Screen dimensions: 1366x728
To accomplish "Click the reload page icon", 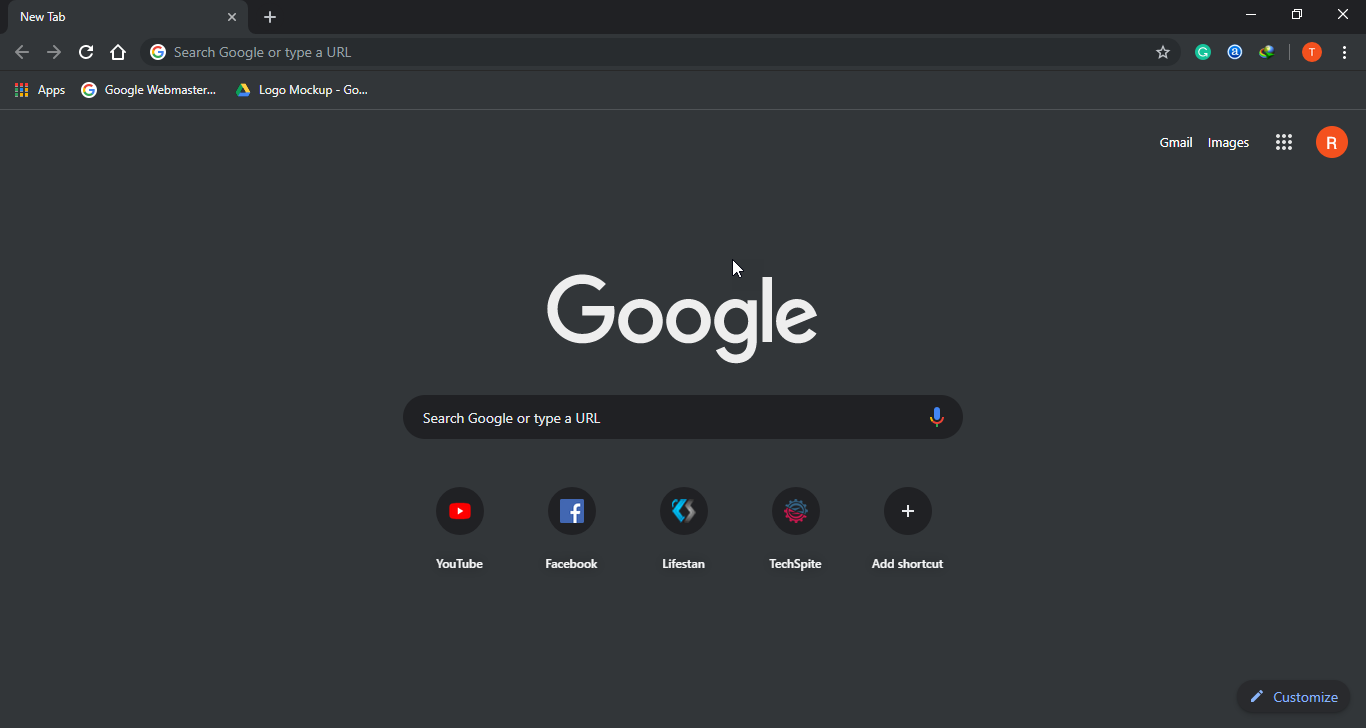I will [x=86, y=52].
